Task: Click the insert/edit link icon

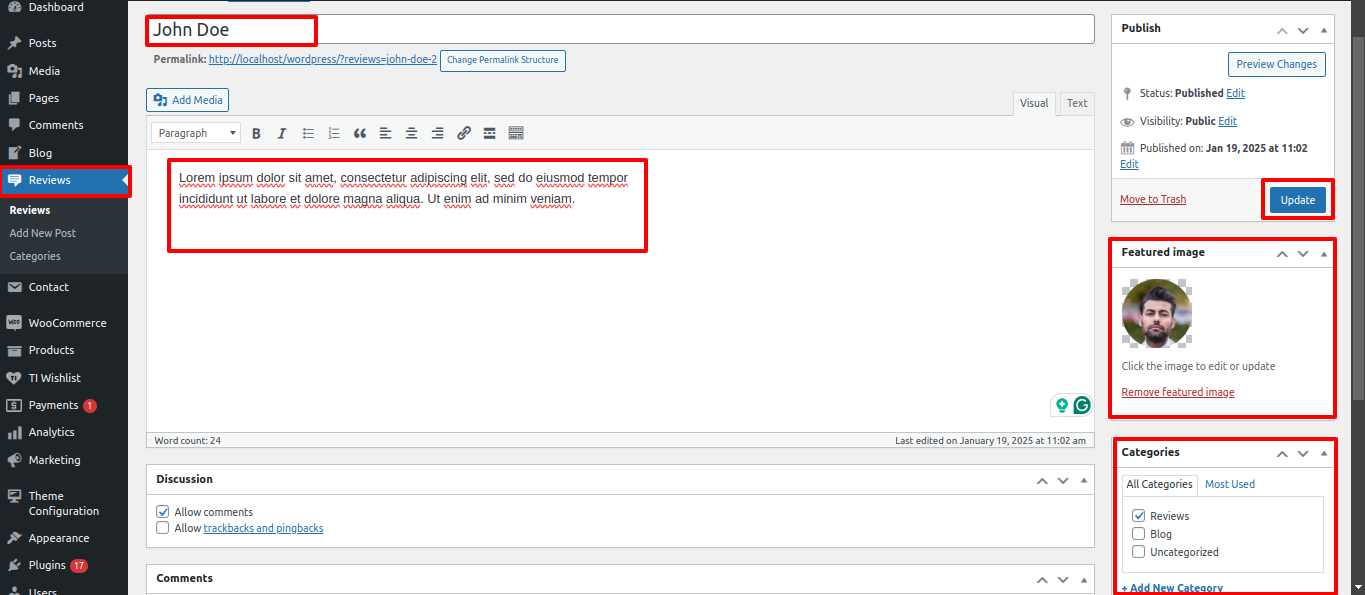Action: tap(464, 133)
